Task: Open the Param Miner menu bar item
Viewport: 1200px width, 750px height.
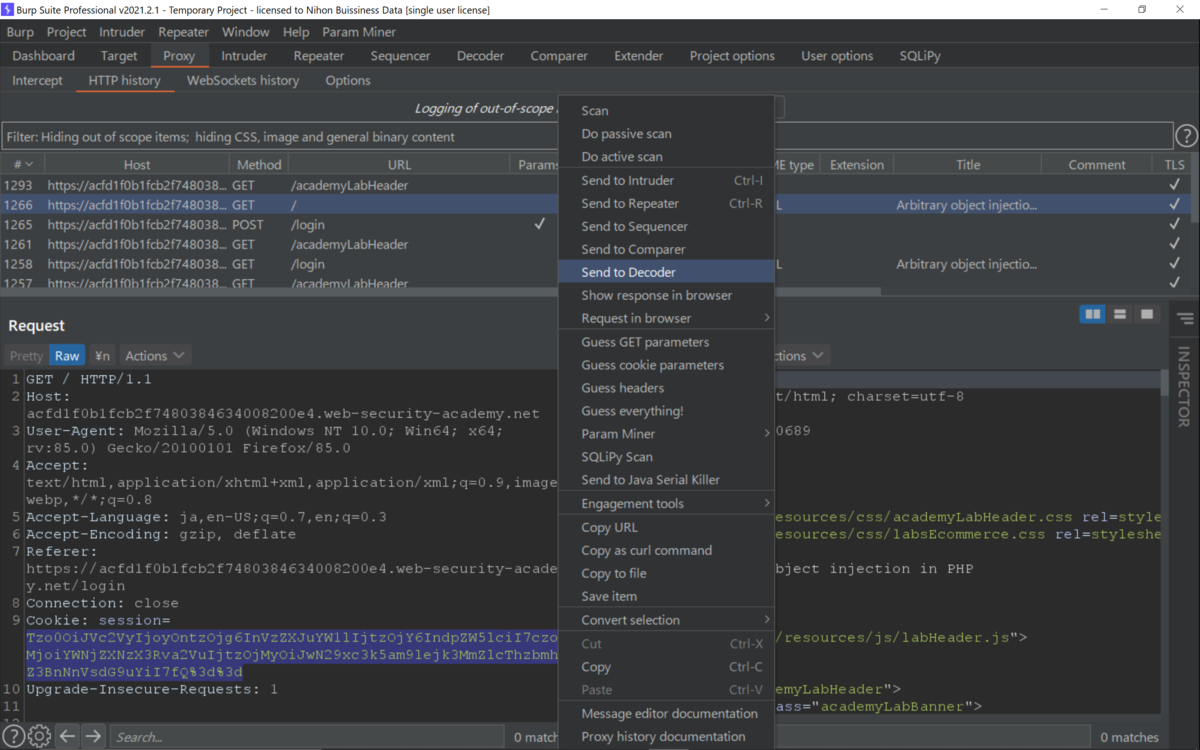Action: point(359,32)
